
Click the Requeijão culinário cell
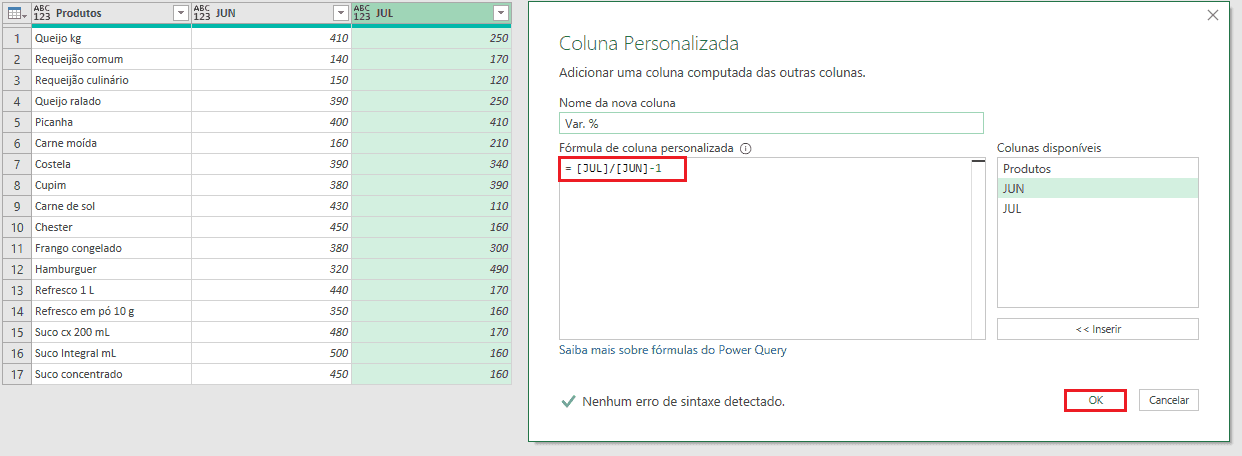[111, 80]
